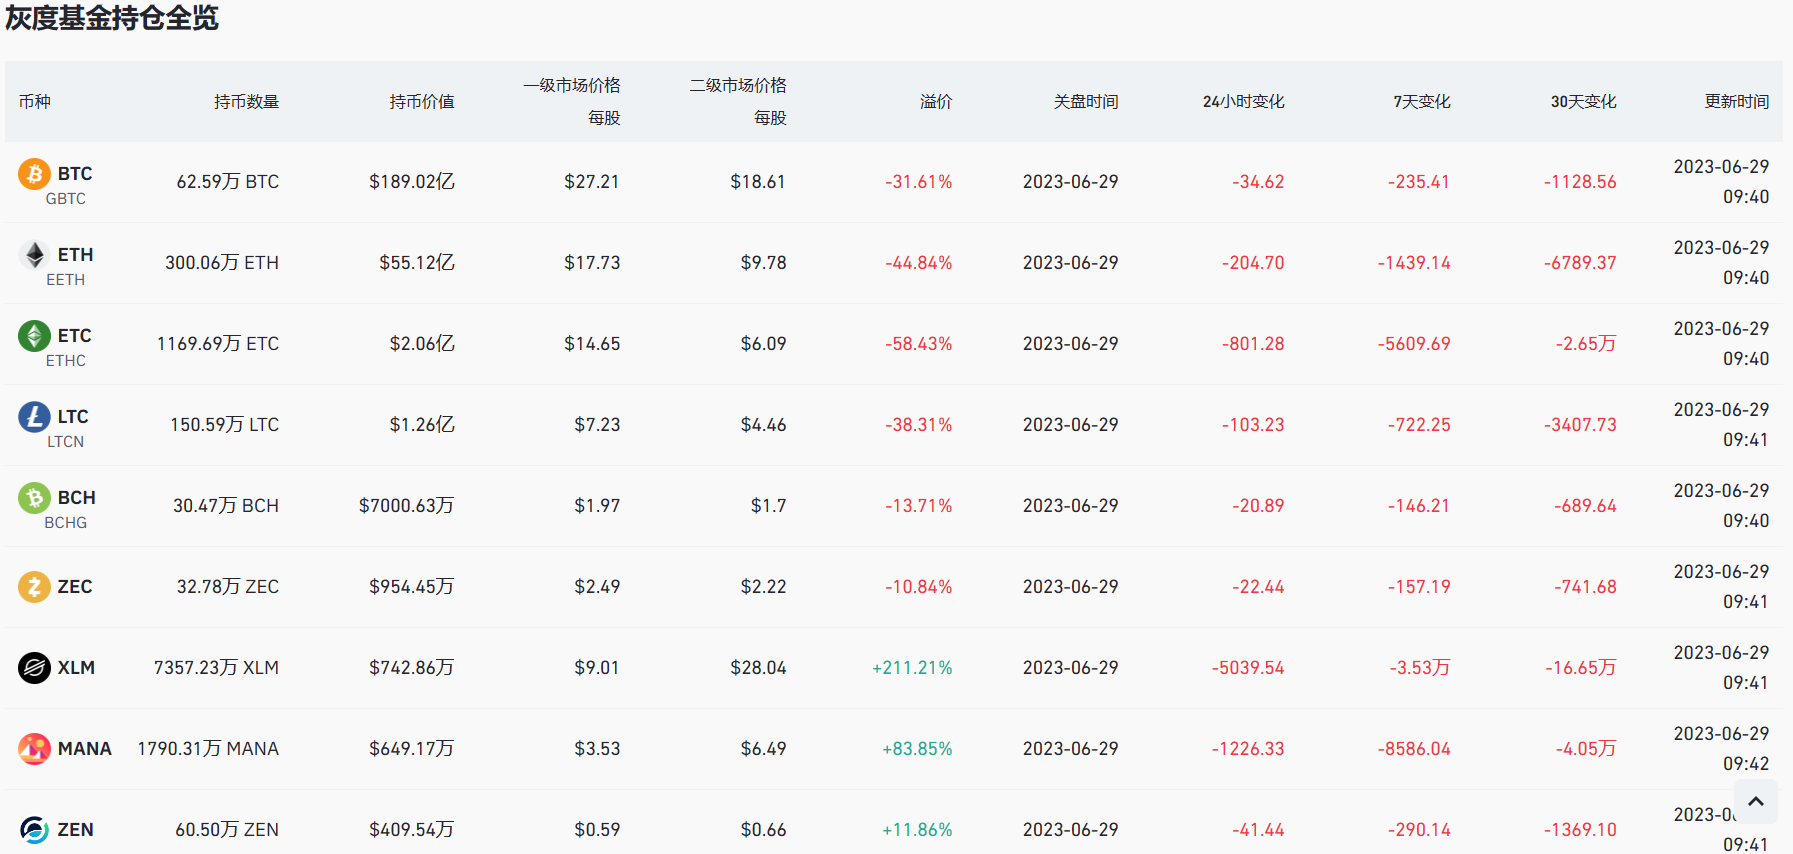Select the -58.43% premium value
The image size is (1793, 854).
pyautogui.click(x=919, y=344)
